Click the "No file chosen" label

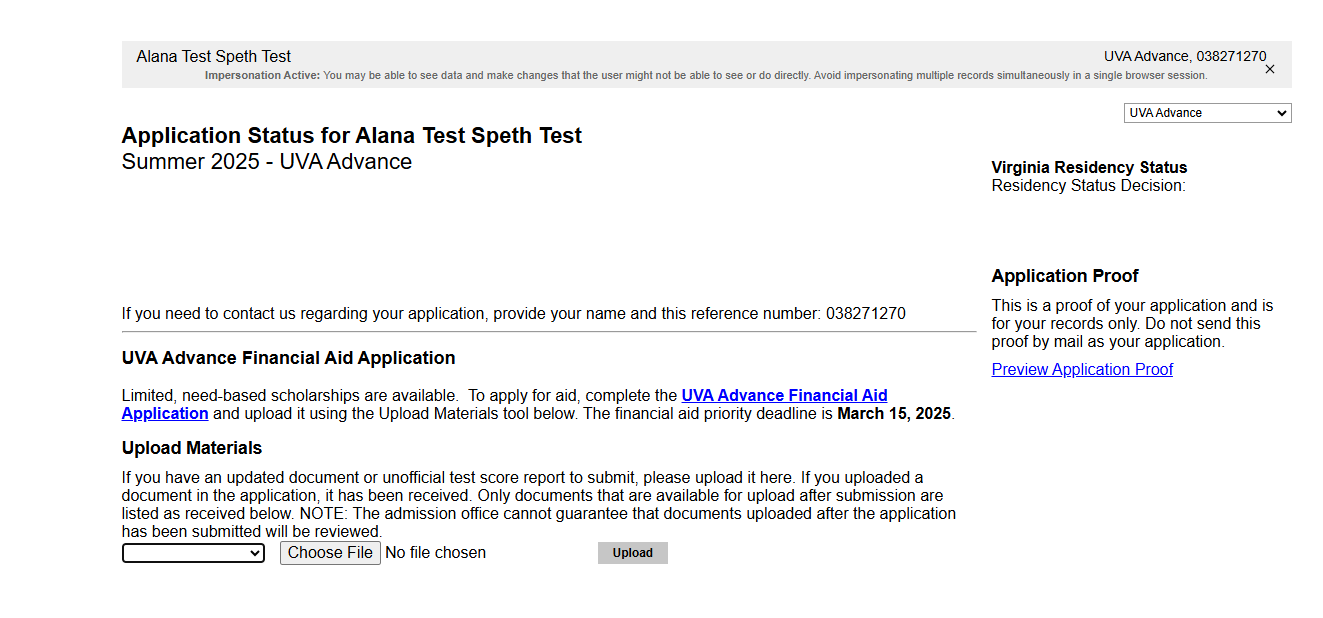click(435, 553)
